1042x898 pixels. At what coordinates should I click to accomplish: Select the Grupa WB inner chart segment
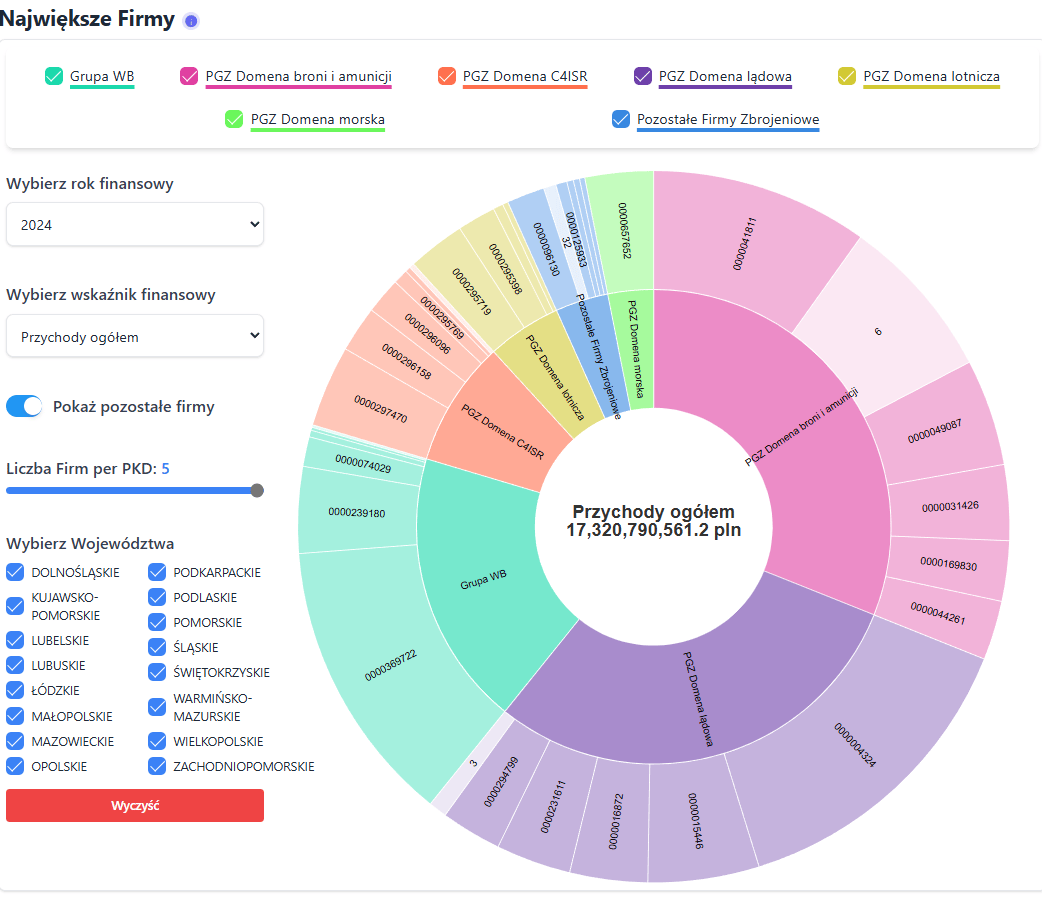tap(482, 580)
